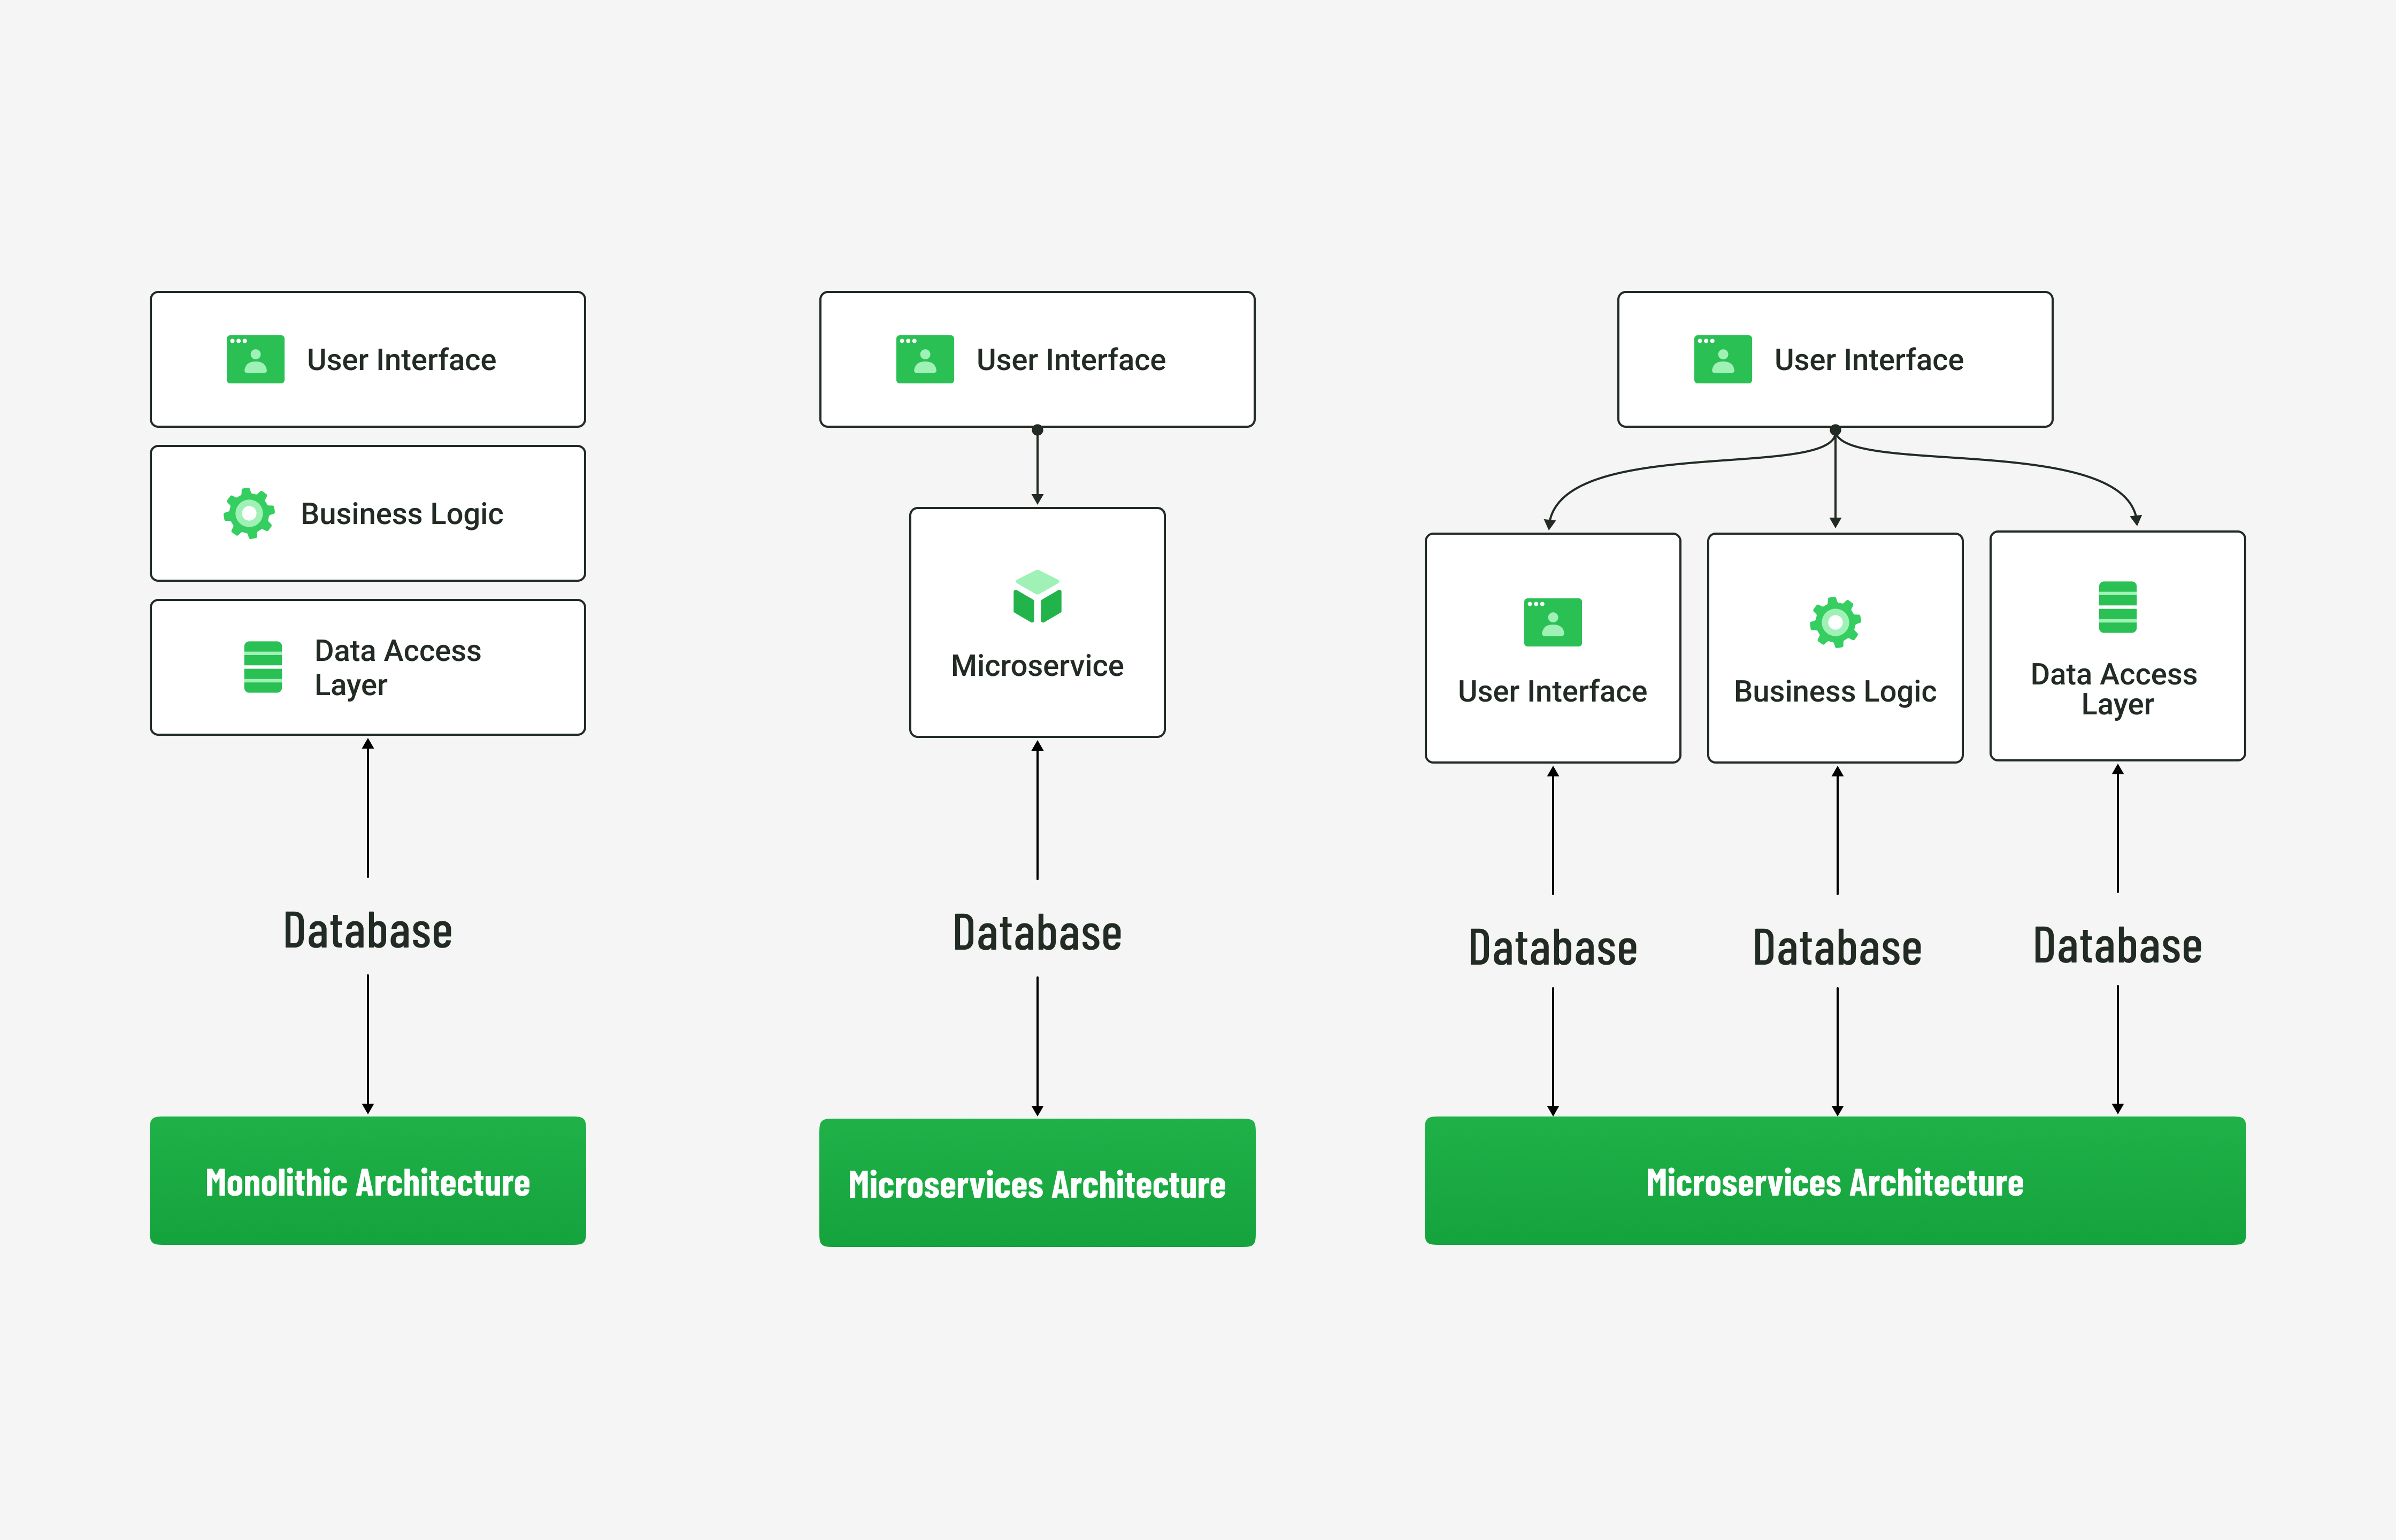Click the user window icon in leftmost User Interface box
This screenshot has width=2396, height=1540.
[x=255, y=359]
